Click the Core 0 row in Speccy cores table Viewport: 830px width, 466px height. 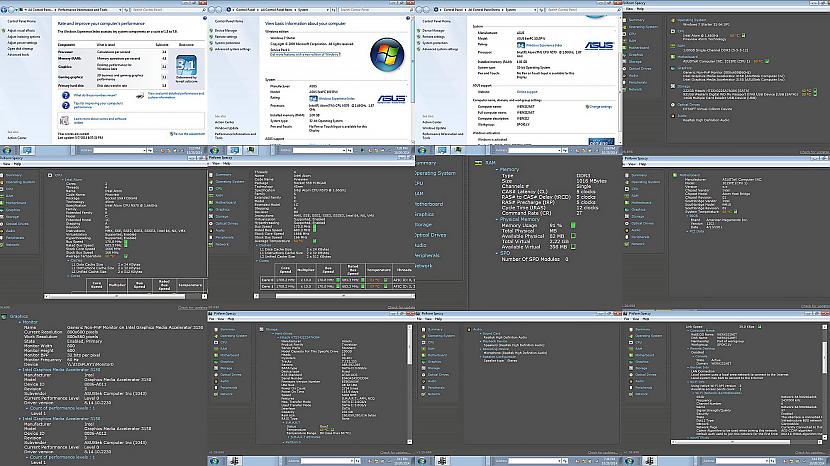point(337,280)
